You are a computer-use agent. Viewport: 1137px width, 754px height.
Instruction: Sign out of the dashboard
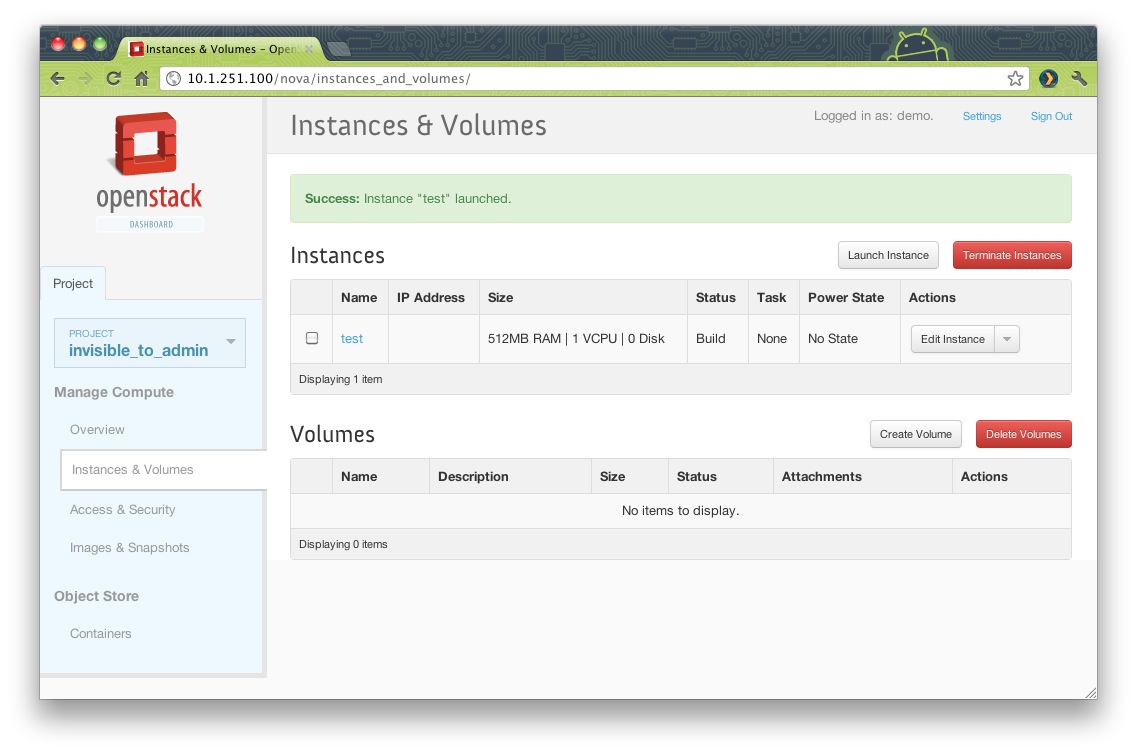pos(1050,116)
